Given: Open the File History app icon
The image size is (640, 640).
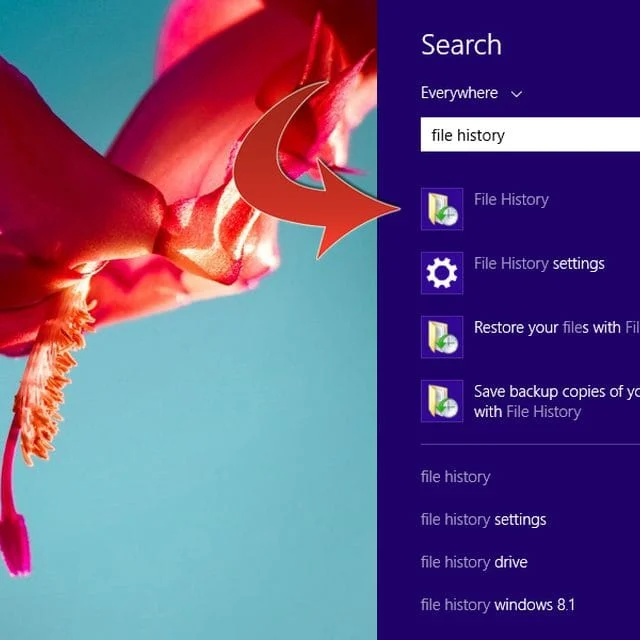Looking at the screenshot, I should click(x=442, y=209).
